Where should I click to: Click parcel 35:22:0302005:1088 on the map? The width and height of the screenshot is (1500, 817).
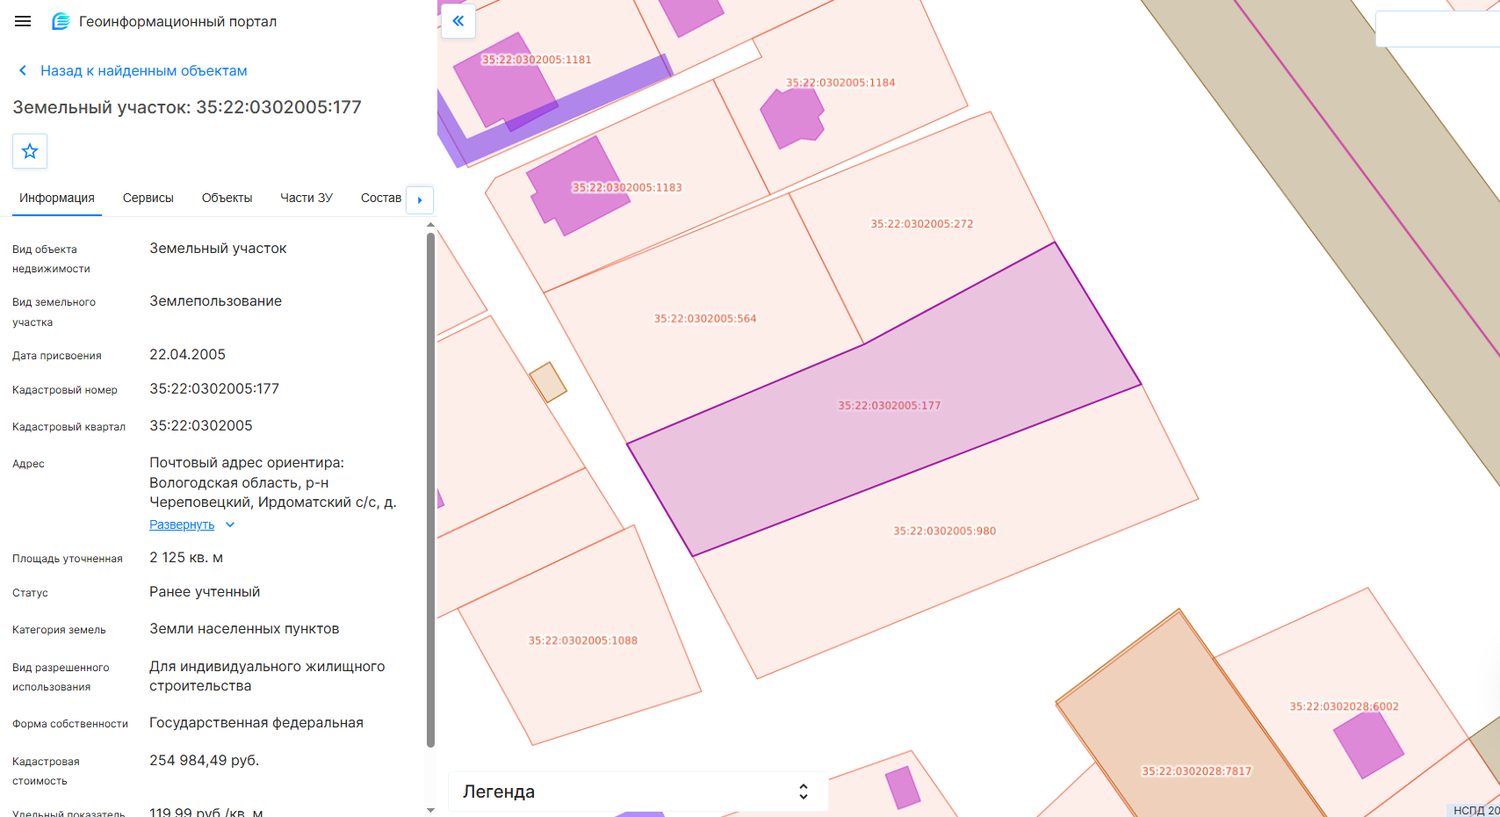tap(583, 641)
